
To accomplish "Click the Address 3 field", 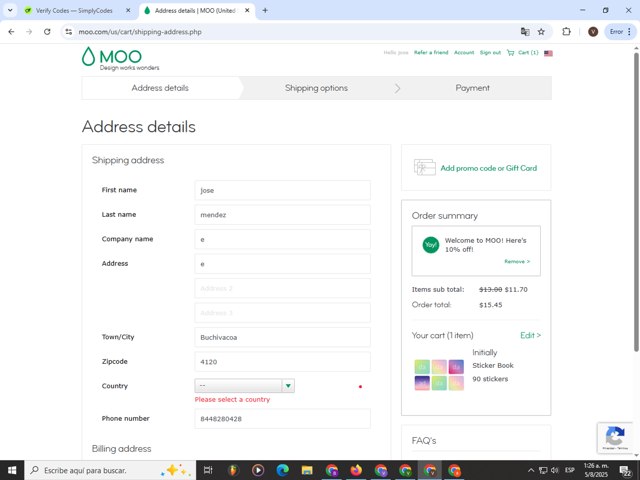I will (x=282, y=313).
